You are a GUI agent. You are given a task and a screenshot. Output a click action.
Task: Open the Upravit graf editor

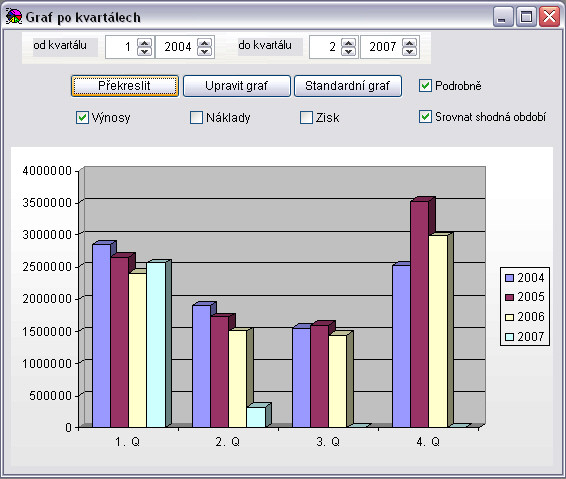236,86
